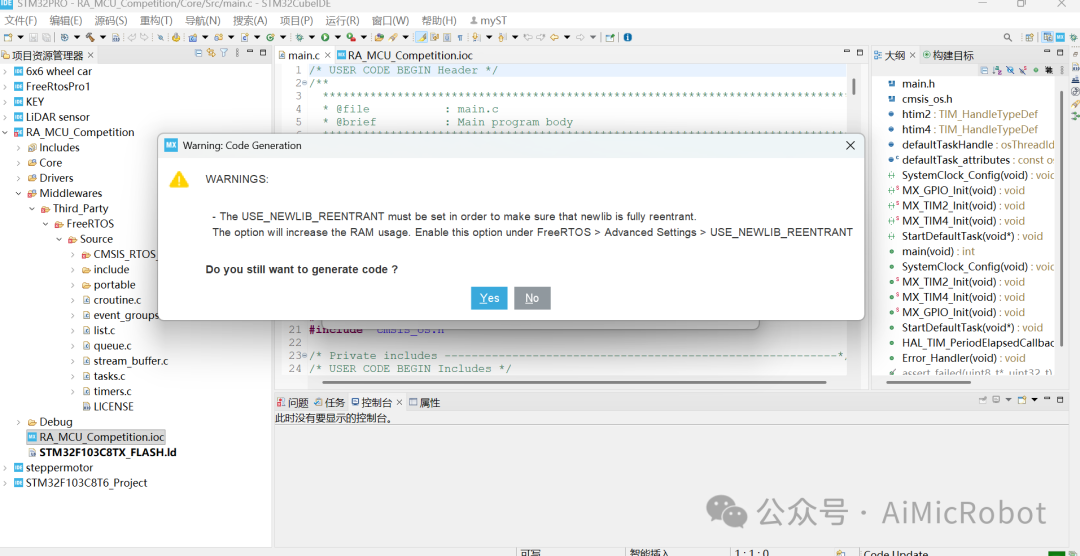
Task: Minimize the project explorer panel
Action: (x=249, y=52)
